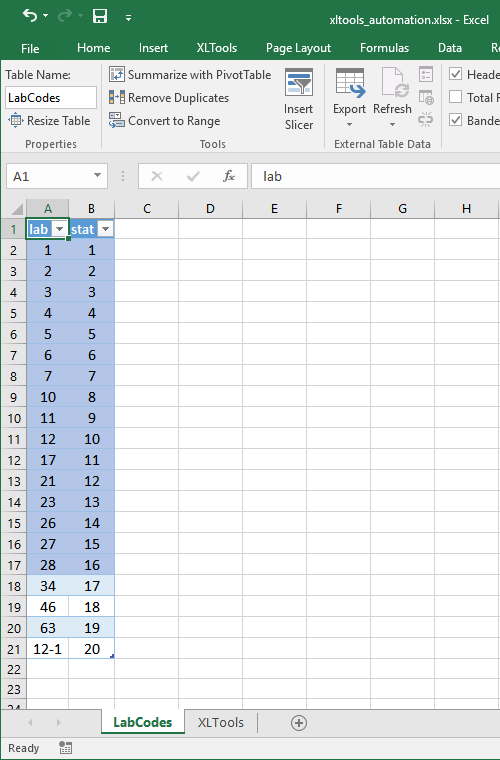Click Convert to Range
This screenshot has width=500, height=760.
(164, 121)
